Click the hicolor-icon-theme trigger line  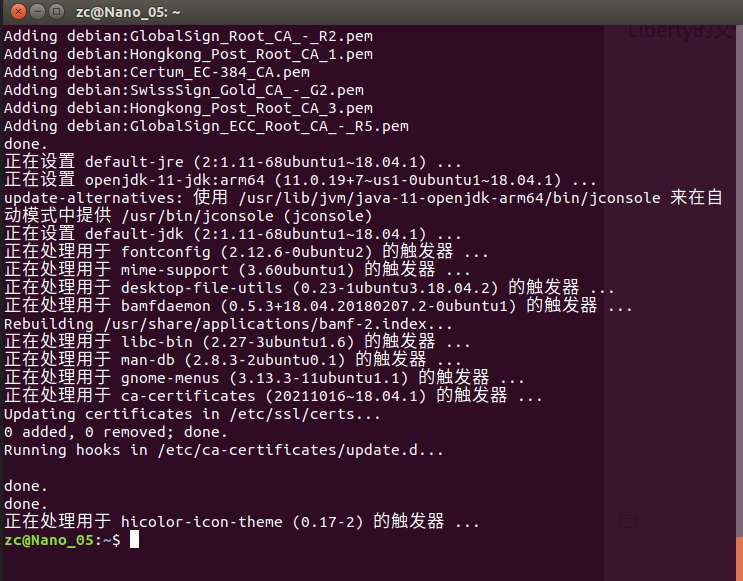[x=241, y=522]
